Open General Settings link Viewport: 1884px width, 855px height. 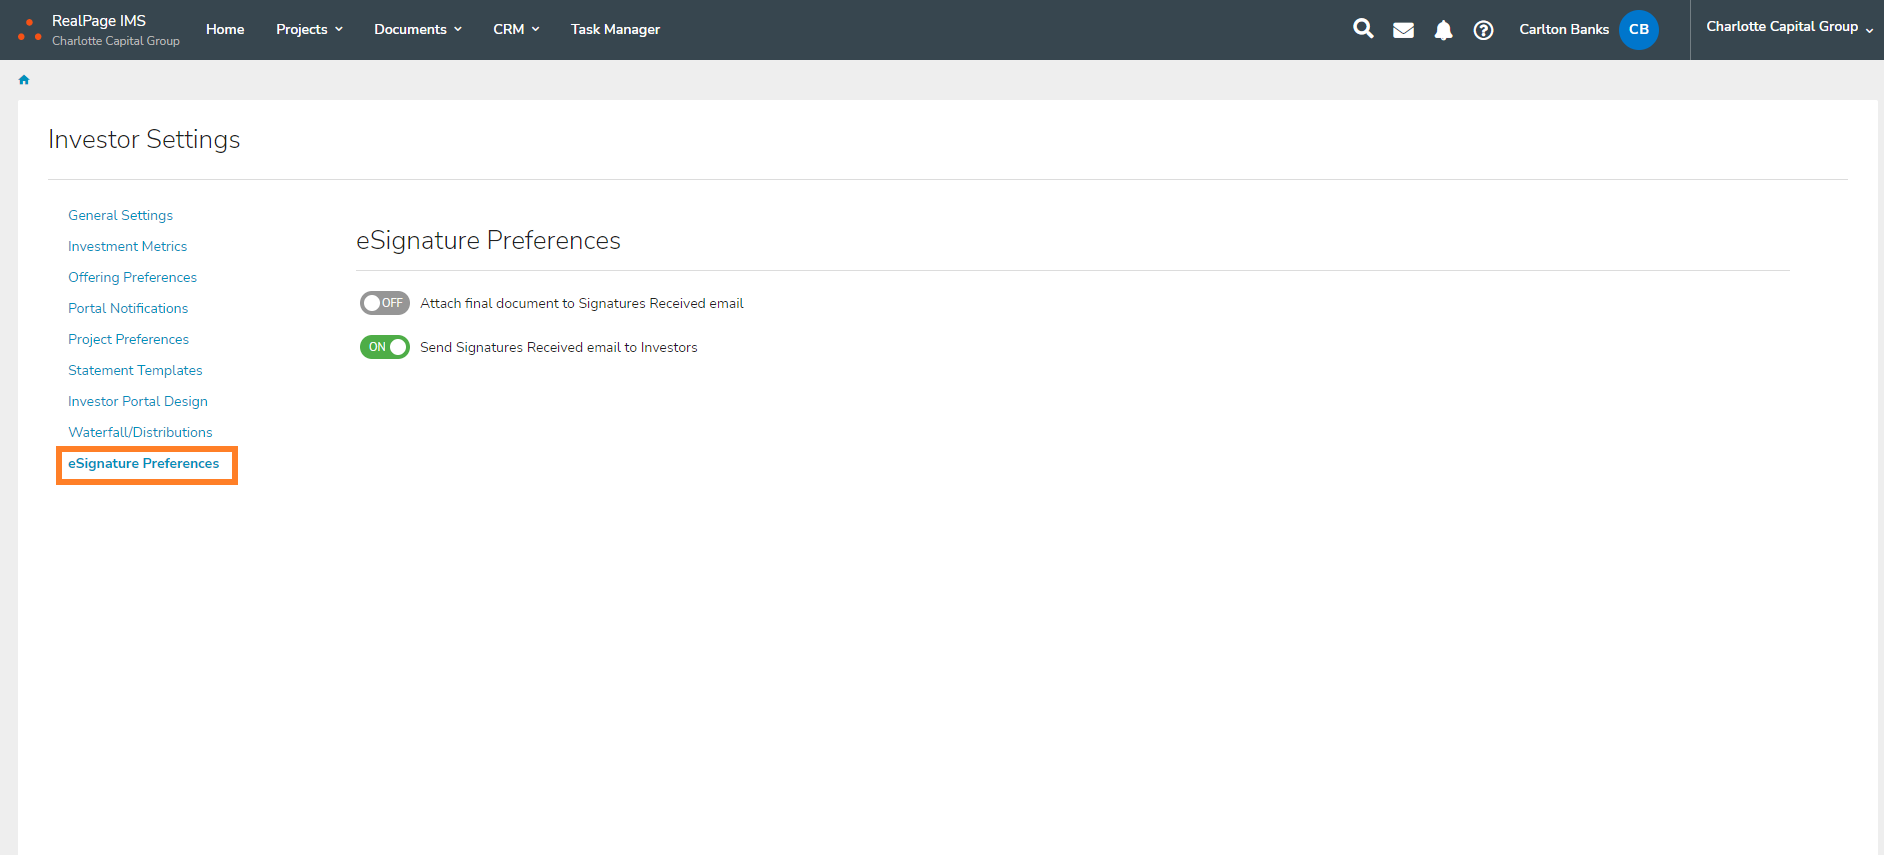[x=120, y=215]
